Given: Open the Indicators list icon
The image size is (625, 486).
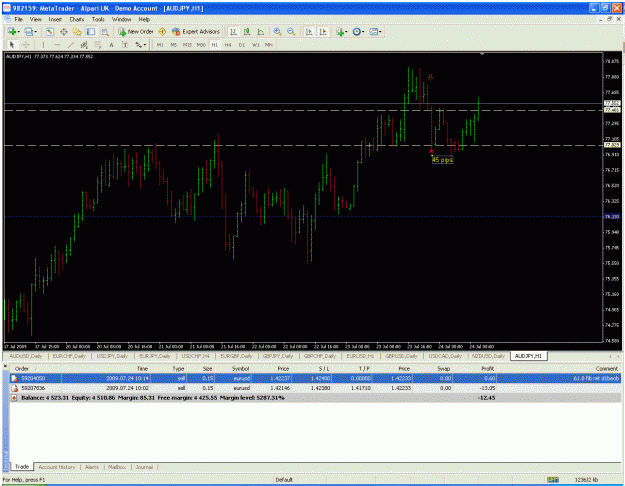Looking at the screenshot, I should coord(340,31).
